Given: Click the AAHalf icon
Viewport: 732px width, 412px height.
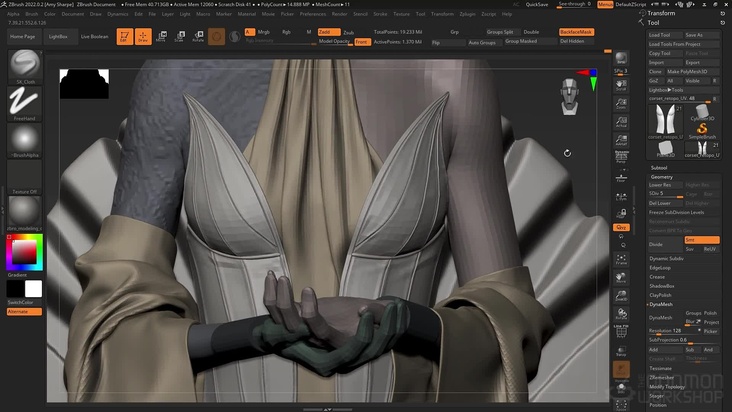Looking at the screenshot, I should coord(621,140).
